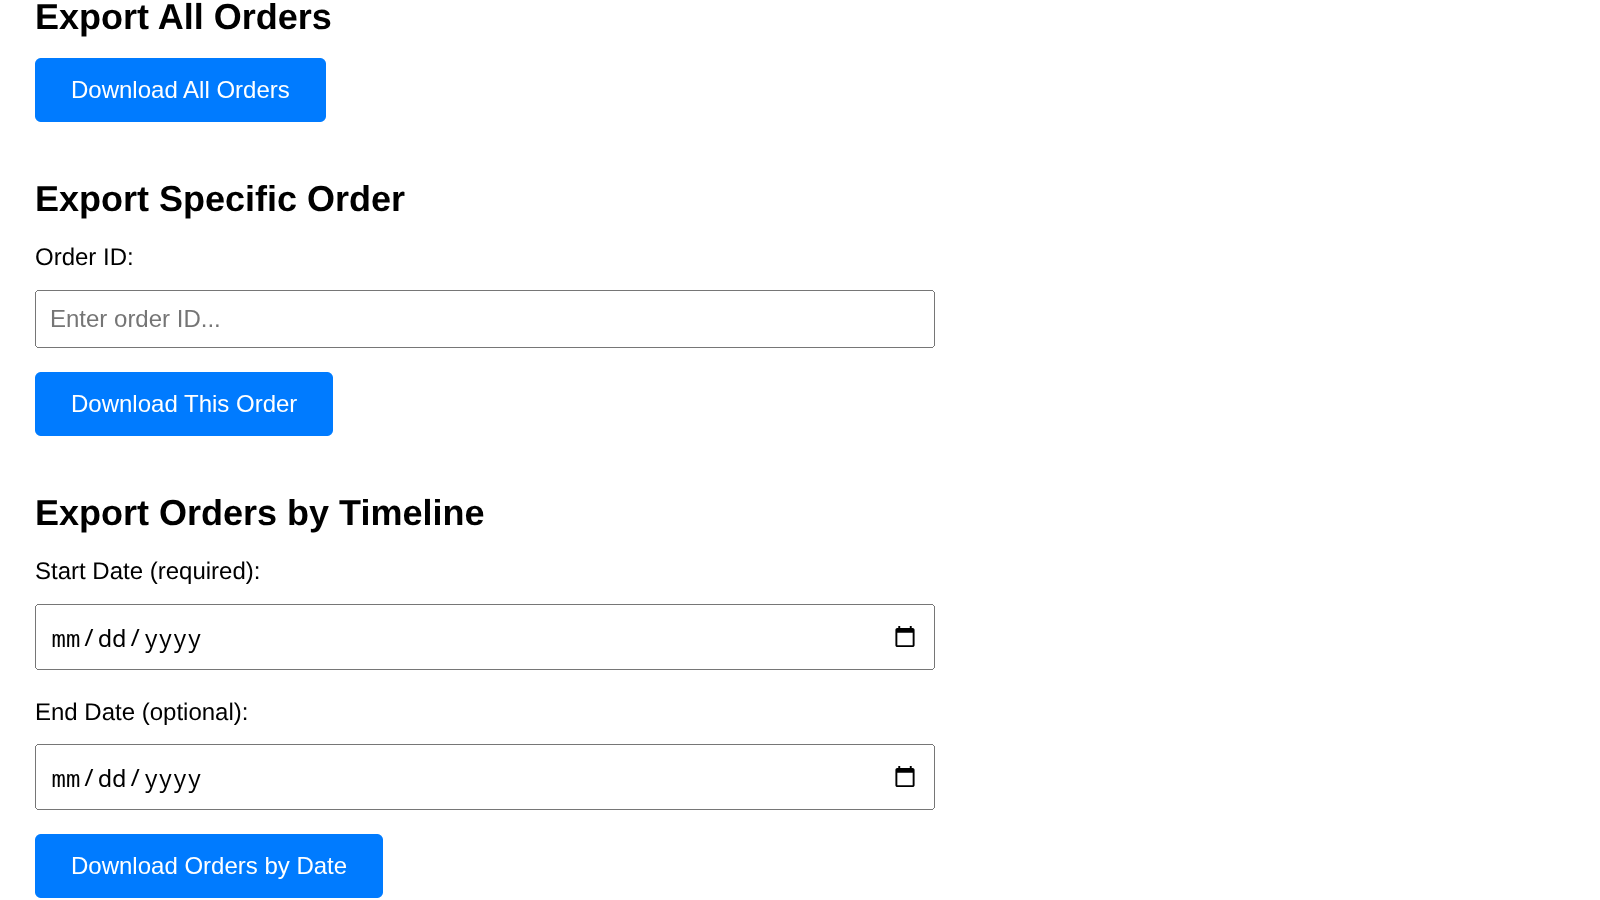
Task: Click the Export Orders by Timeline heading
Action: (259, 513)
